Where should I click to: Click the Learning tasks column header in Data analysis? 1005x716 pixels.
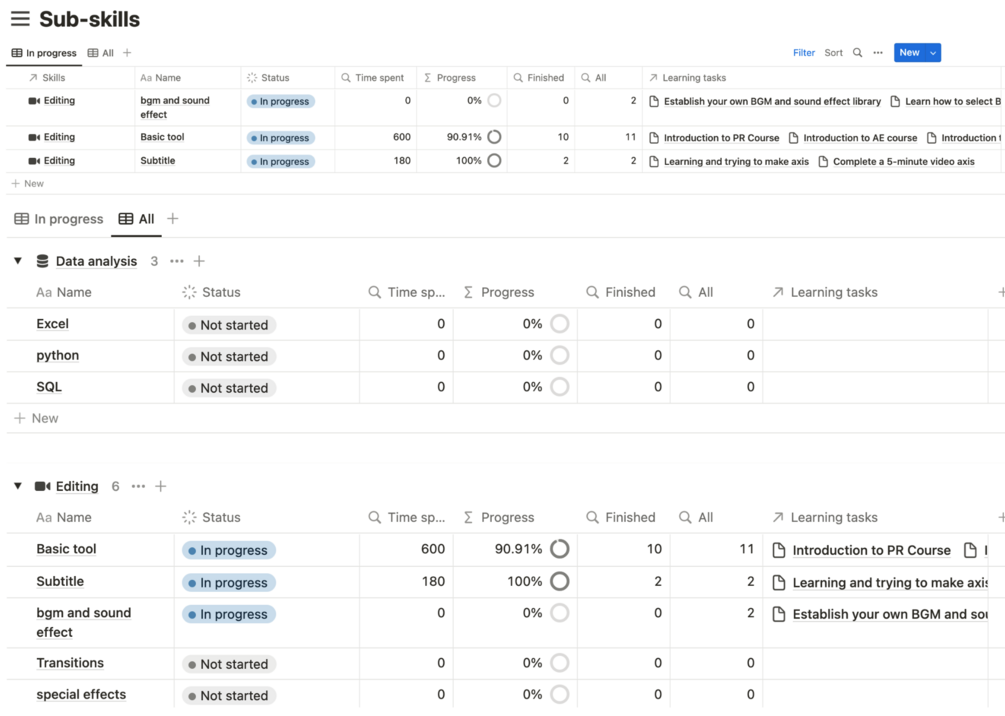pyautogui.click(x=833, y=292)
